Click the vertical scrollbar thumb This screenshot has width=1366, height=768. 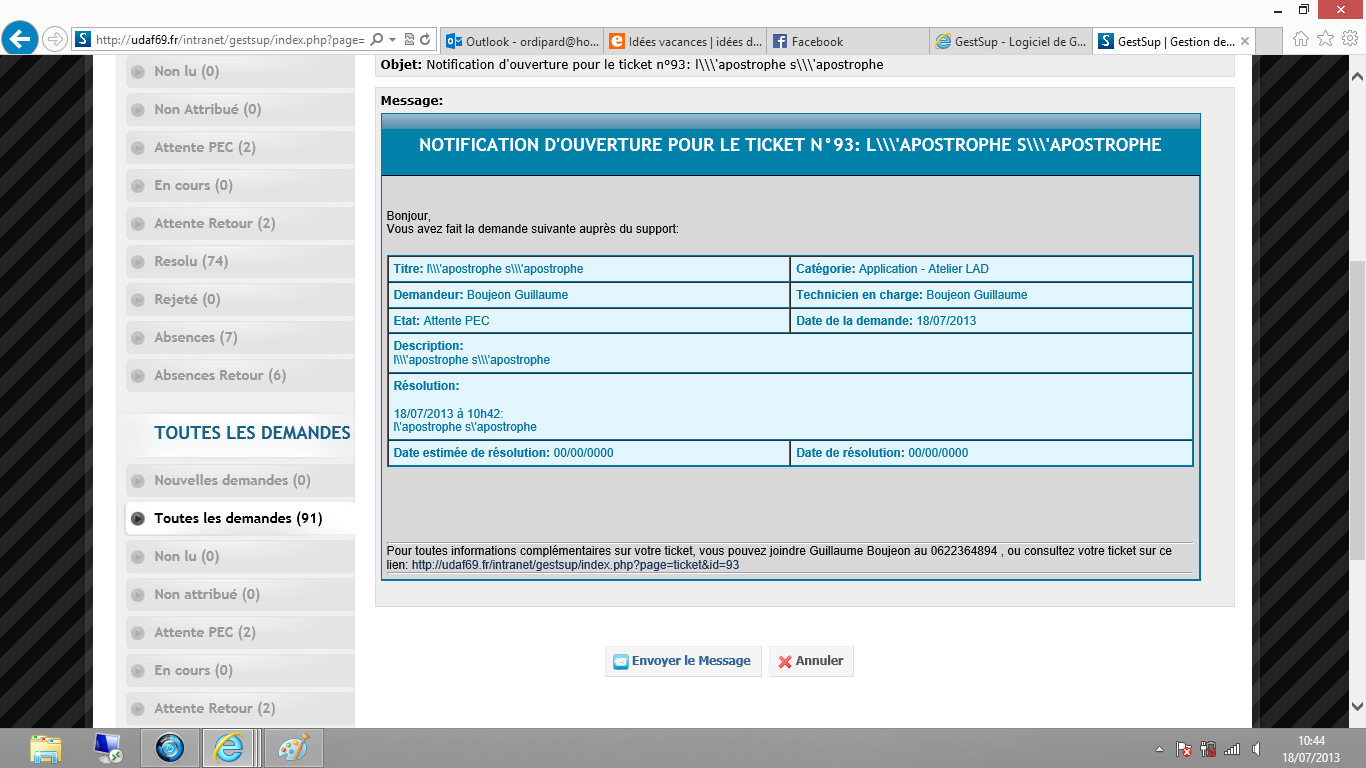click(1357, 410)
